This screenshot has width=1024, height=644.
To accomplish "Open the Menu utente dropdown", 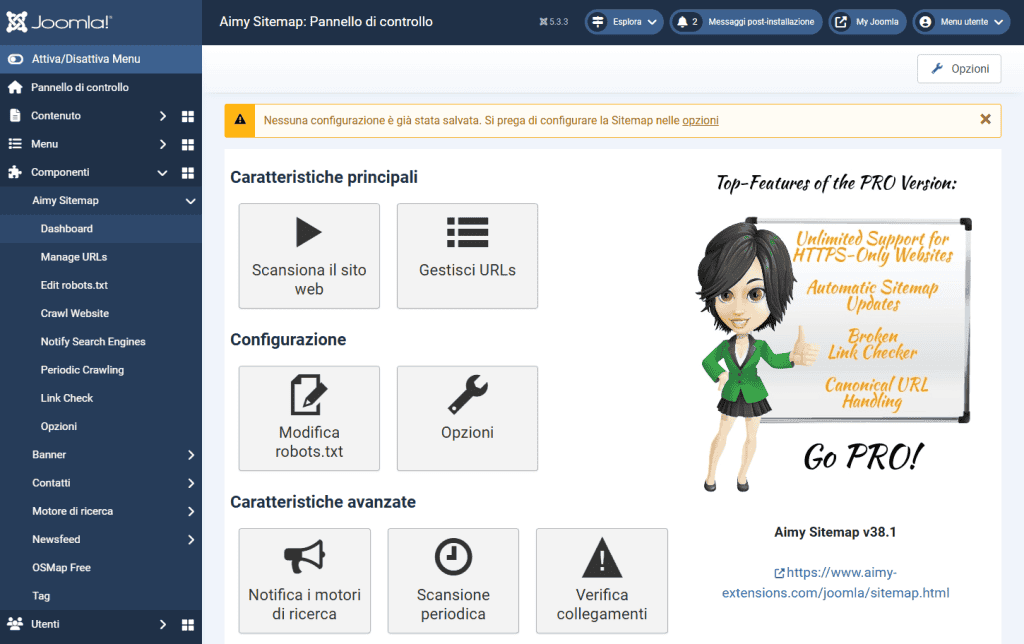I will [x=959, y=21].
